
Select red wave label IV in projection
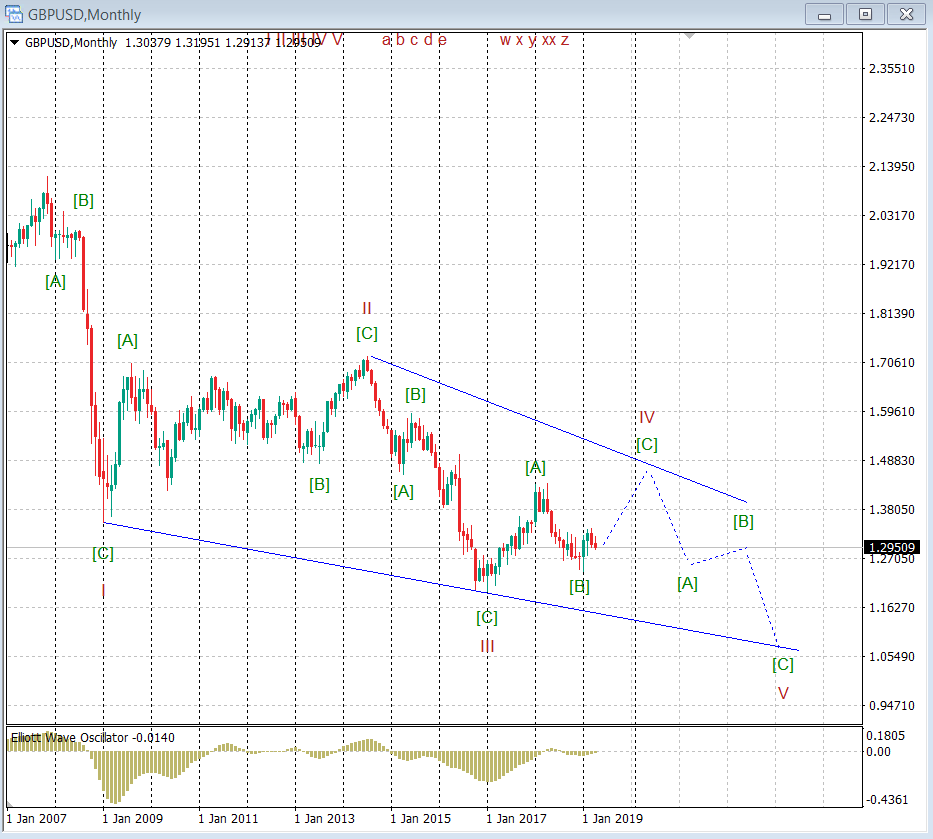[x=647, y=417]
